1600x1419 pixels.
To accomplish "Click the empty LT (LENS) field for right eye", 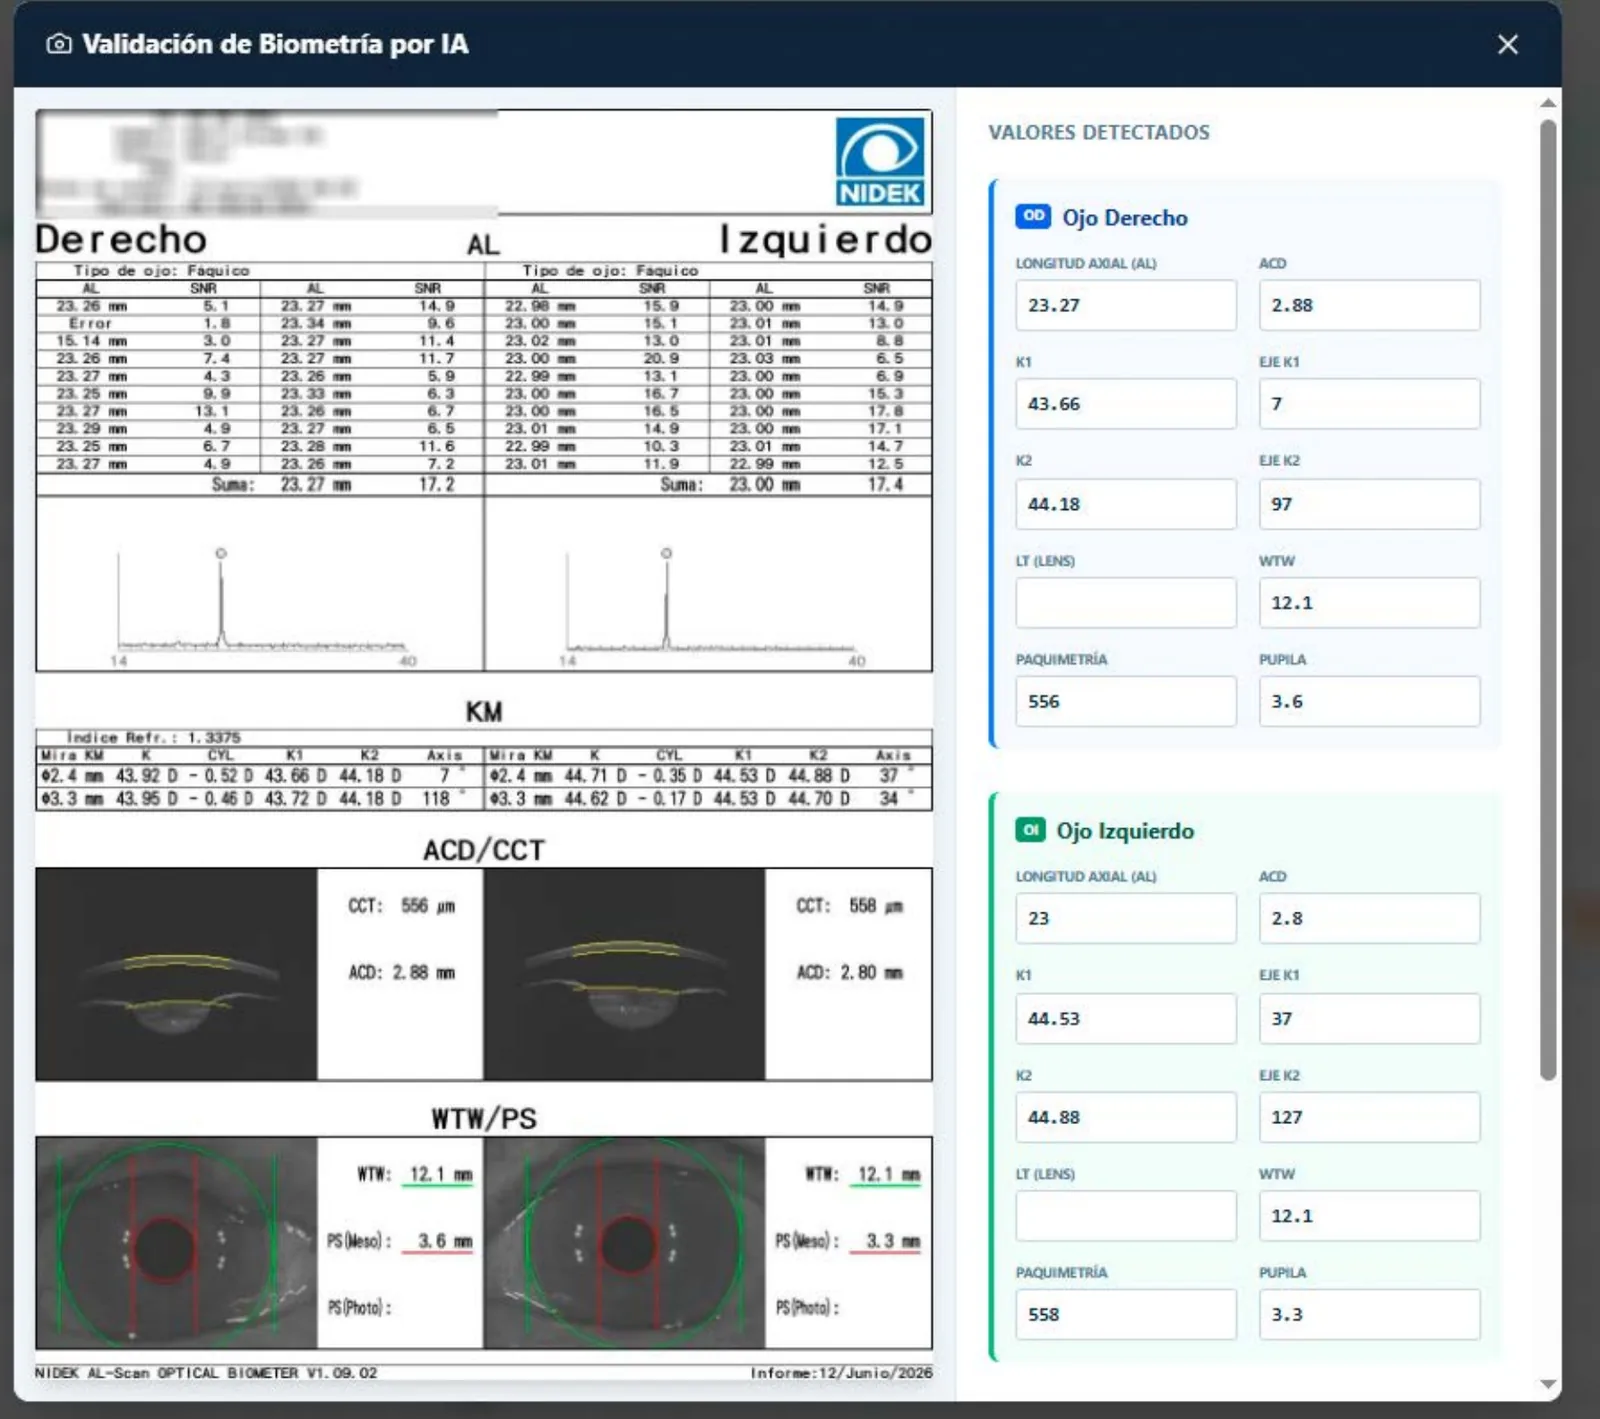I will tap(1126, 603).
